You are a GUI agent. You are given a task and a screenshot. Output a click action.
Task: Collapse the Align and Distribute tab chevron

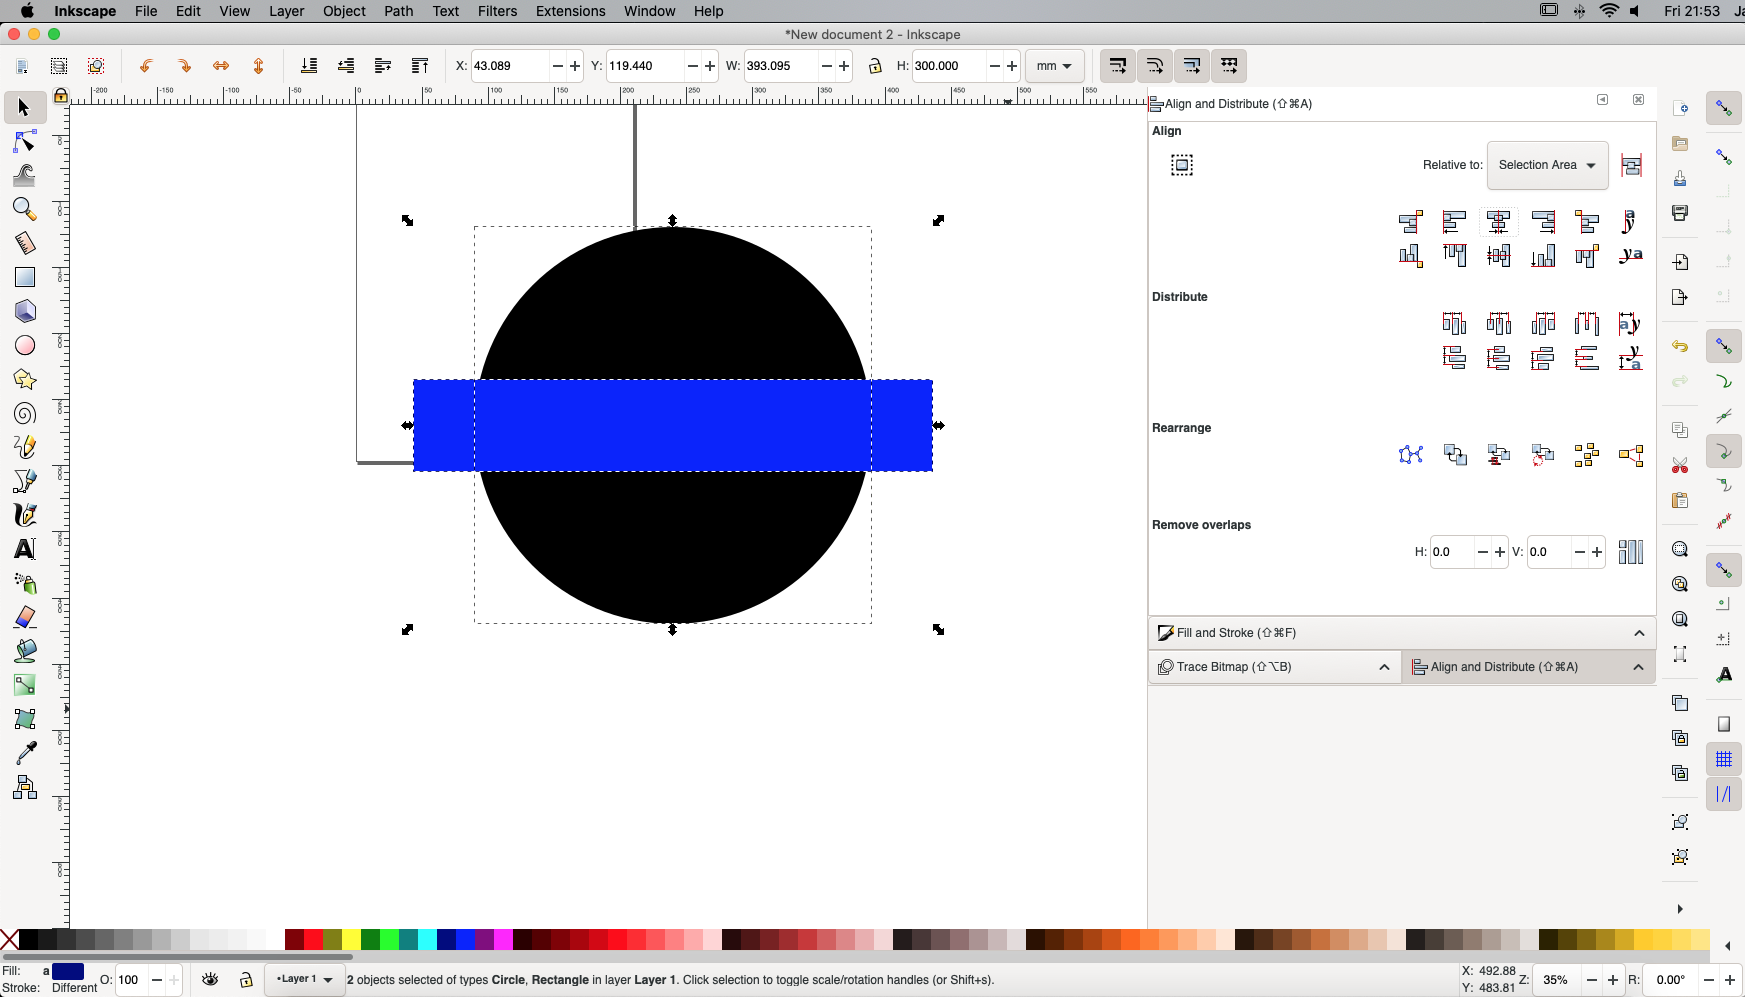(x=1638, y=667)
